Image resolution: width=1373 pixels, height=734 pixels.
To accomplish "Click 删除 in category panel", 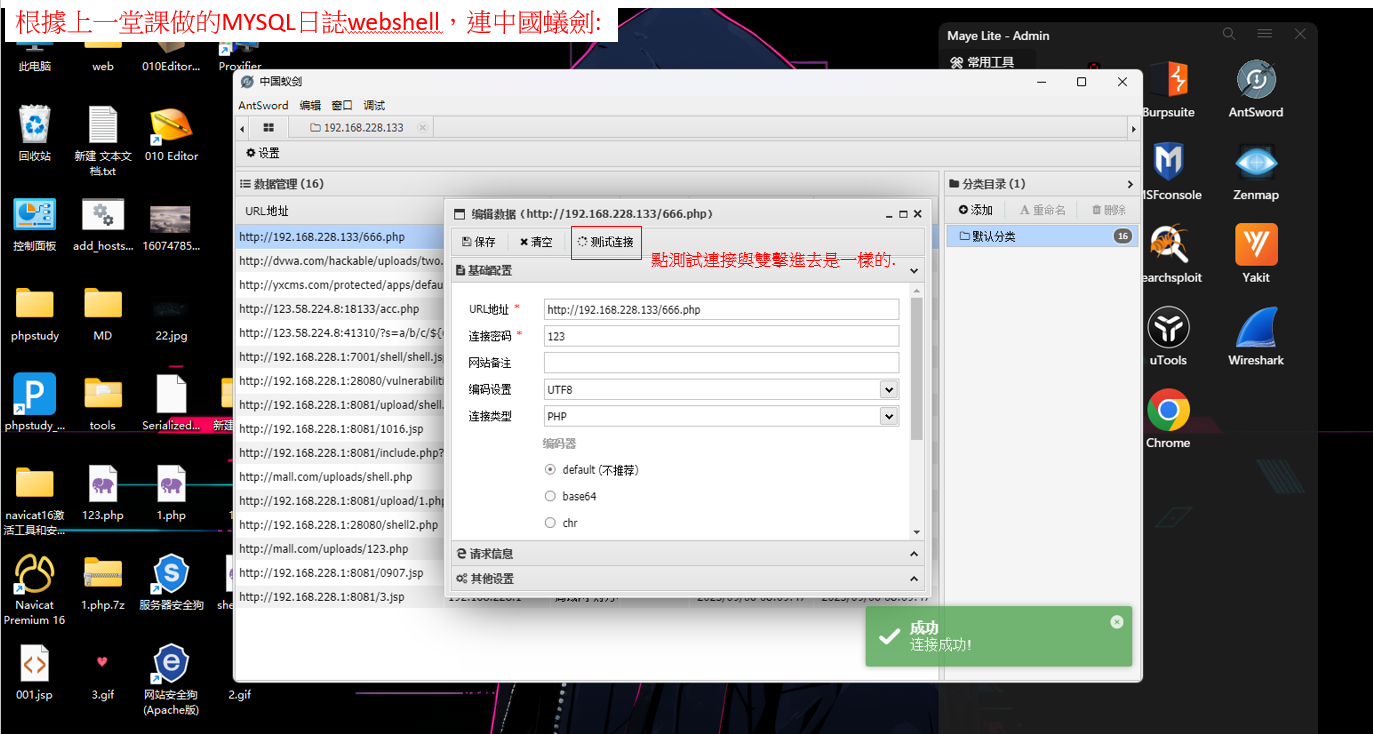I will [1109, 210].
